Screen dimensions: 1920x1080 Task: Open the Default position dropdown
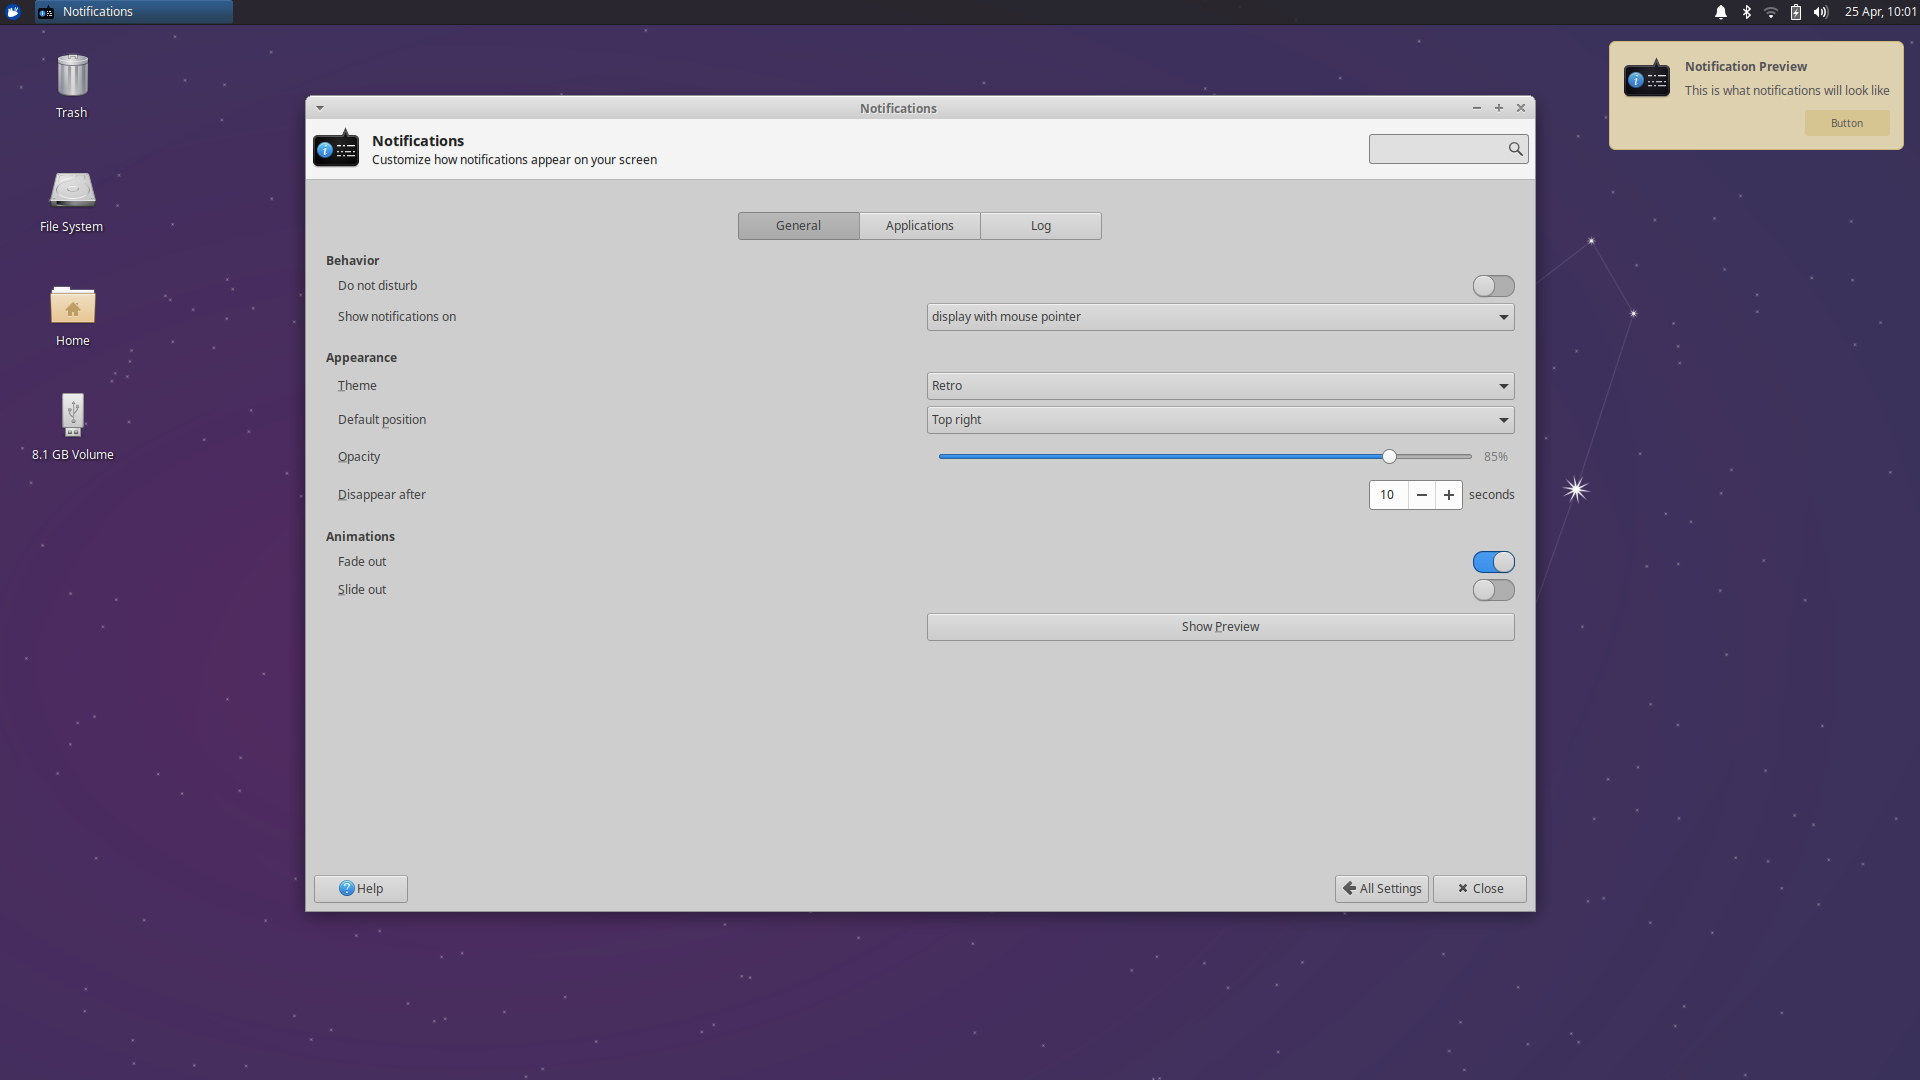click(1220, 420)
